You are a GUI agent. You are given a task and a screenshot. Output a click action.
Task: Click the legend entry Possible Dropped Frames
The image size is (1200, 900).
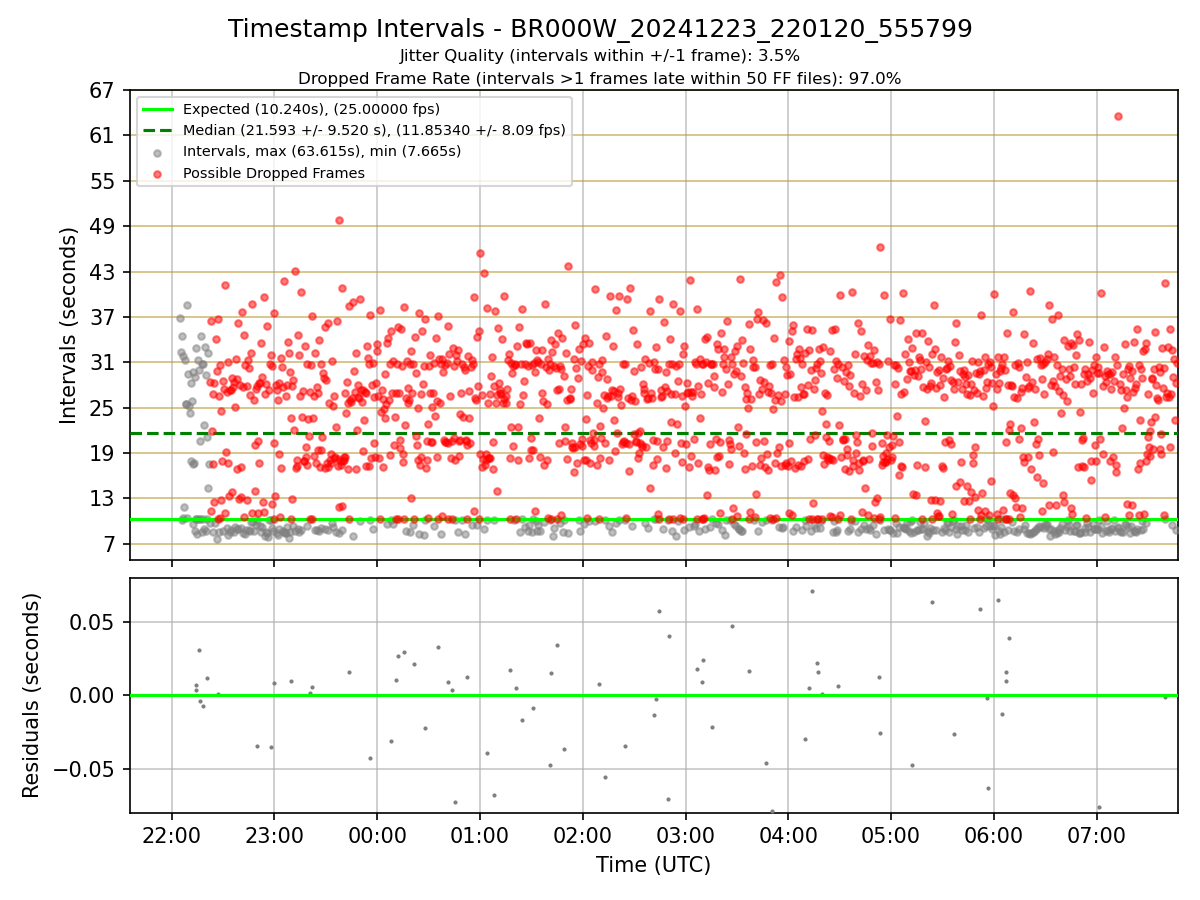pos(273,173)
